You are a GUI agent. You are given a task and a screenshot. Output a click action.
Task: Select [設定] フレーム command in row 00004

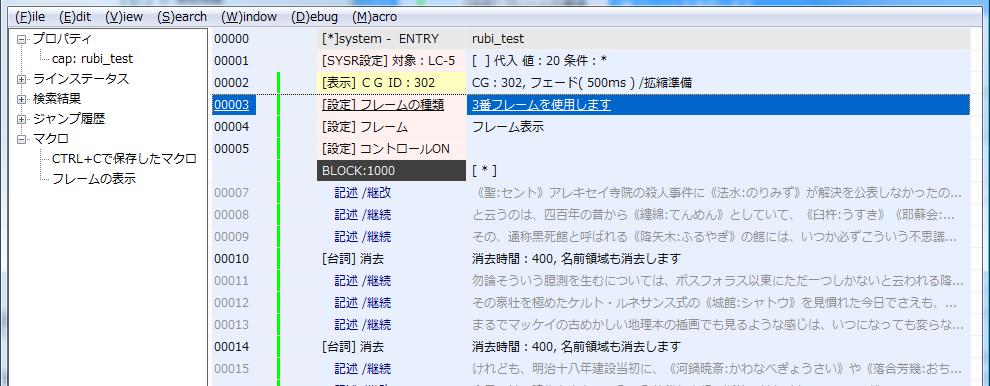pyautogui.click(x=391, y=127)
